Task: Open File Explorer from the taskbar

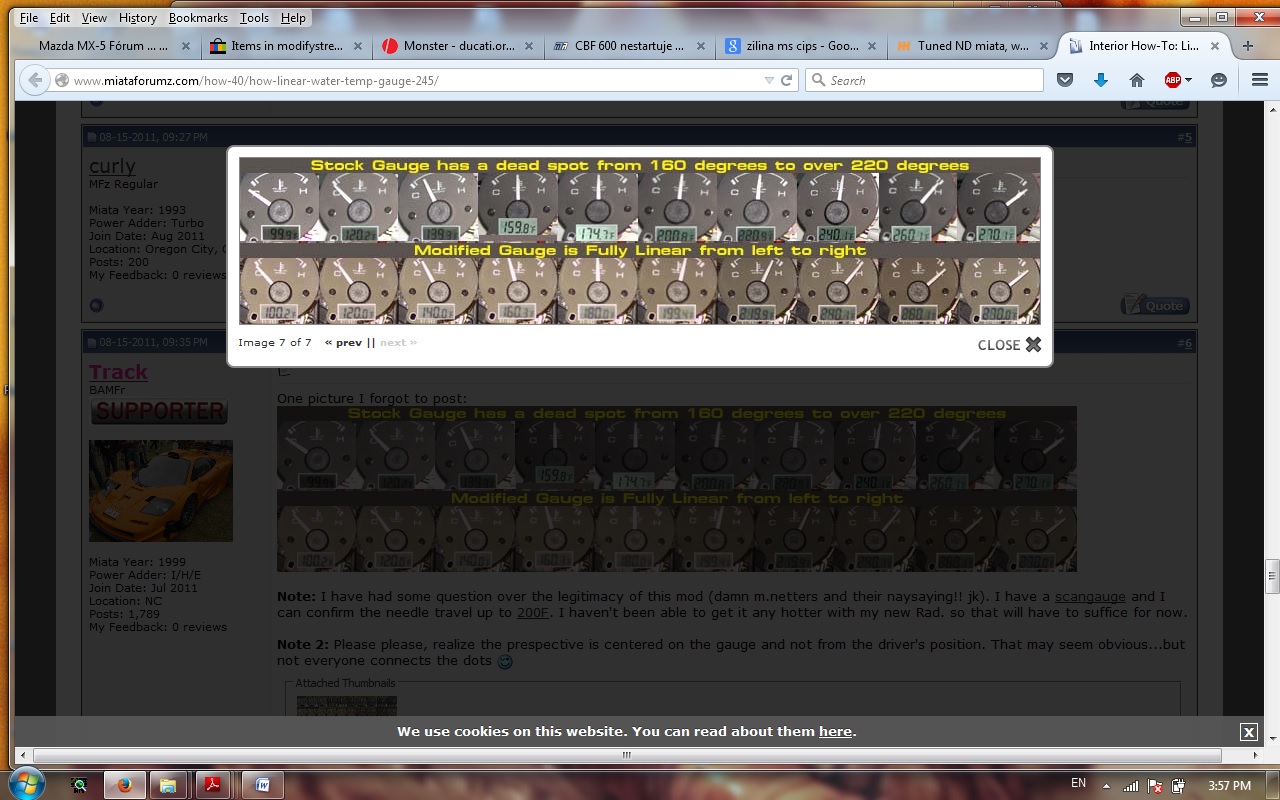Action: [x=168, y=786]
